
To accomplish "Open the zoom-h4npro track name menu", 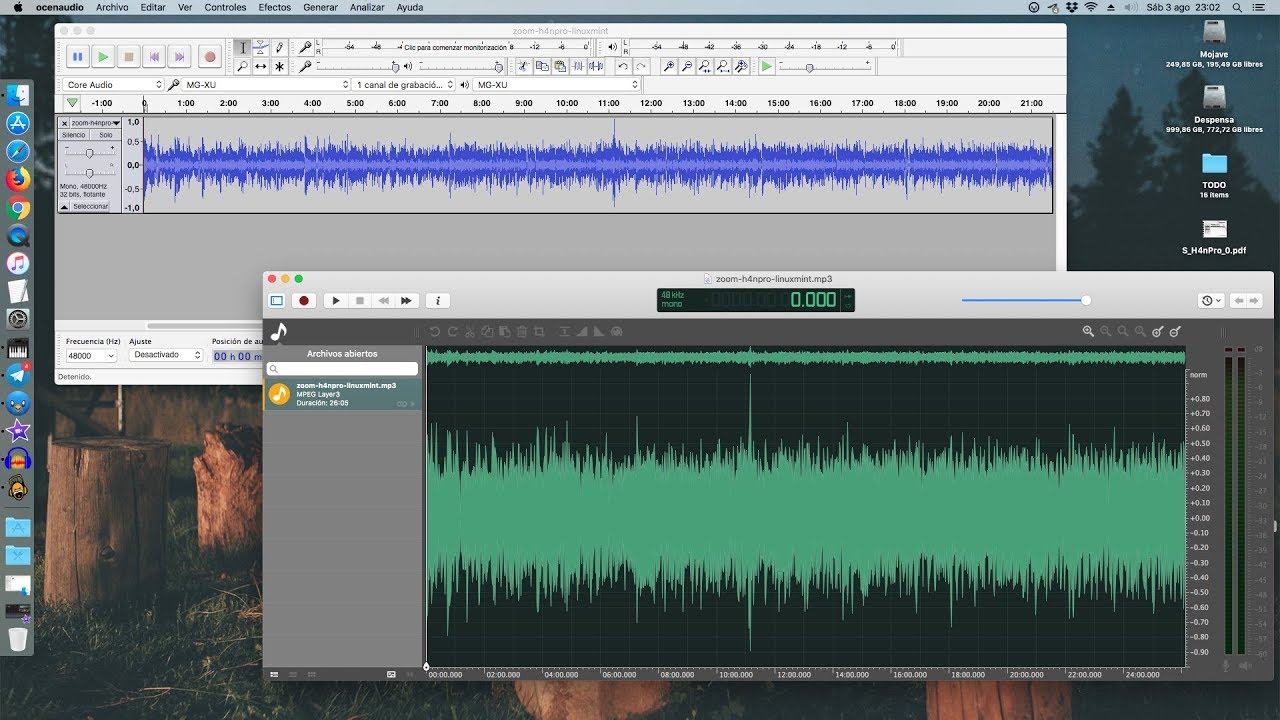I will pos(96,123).
